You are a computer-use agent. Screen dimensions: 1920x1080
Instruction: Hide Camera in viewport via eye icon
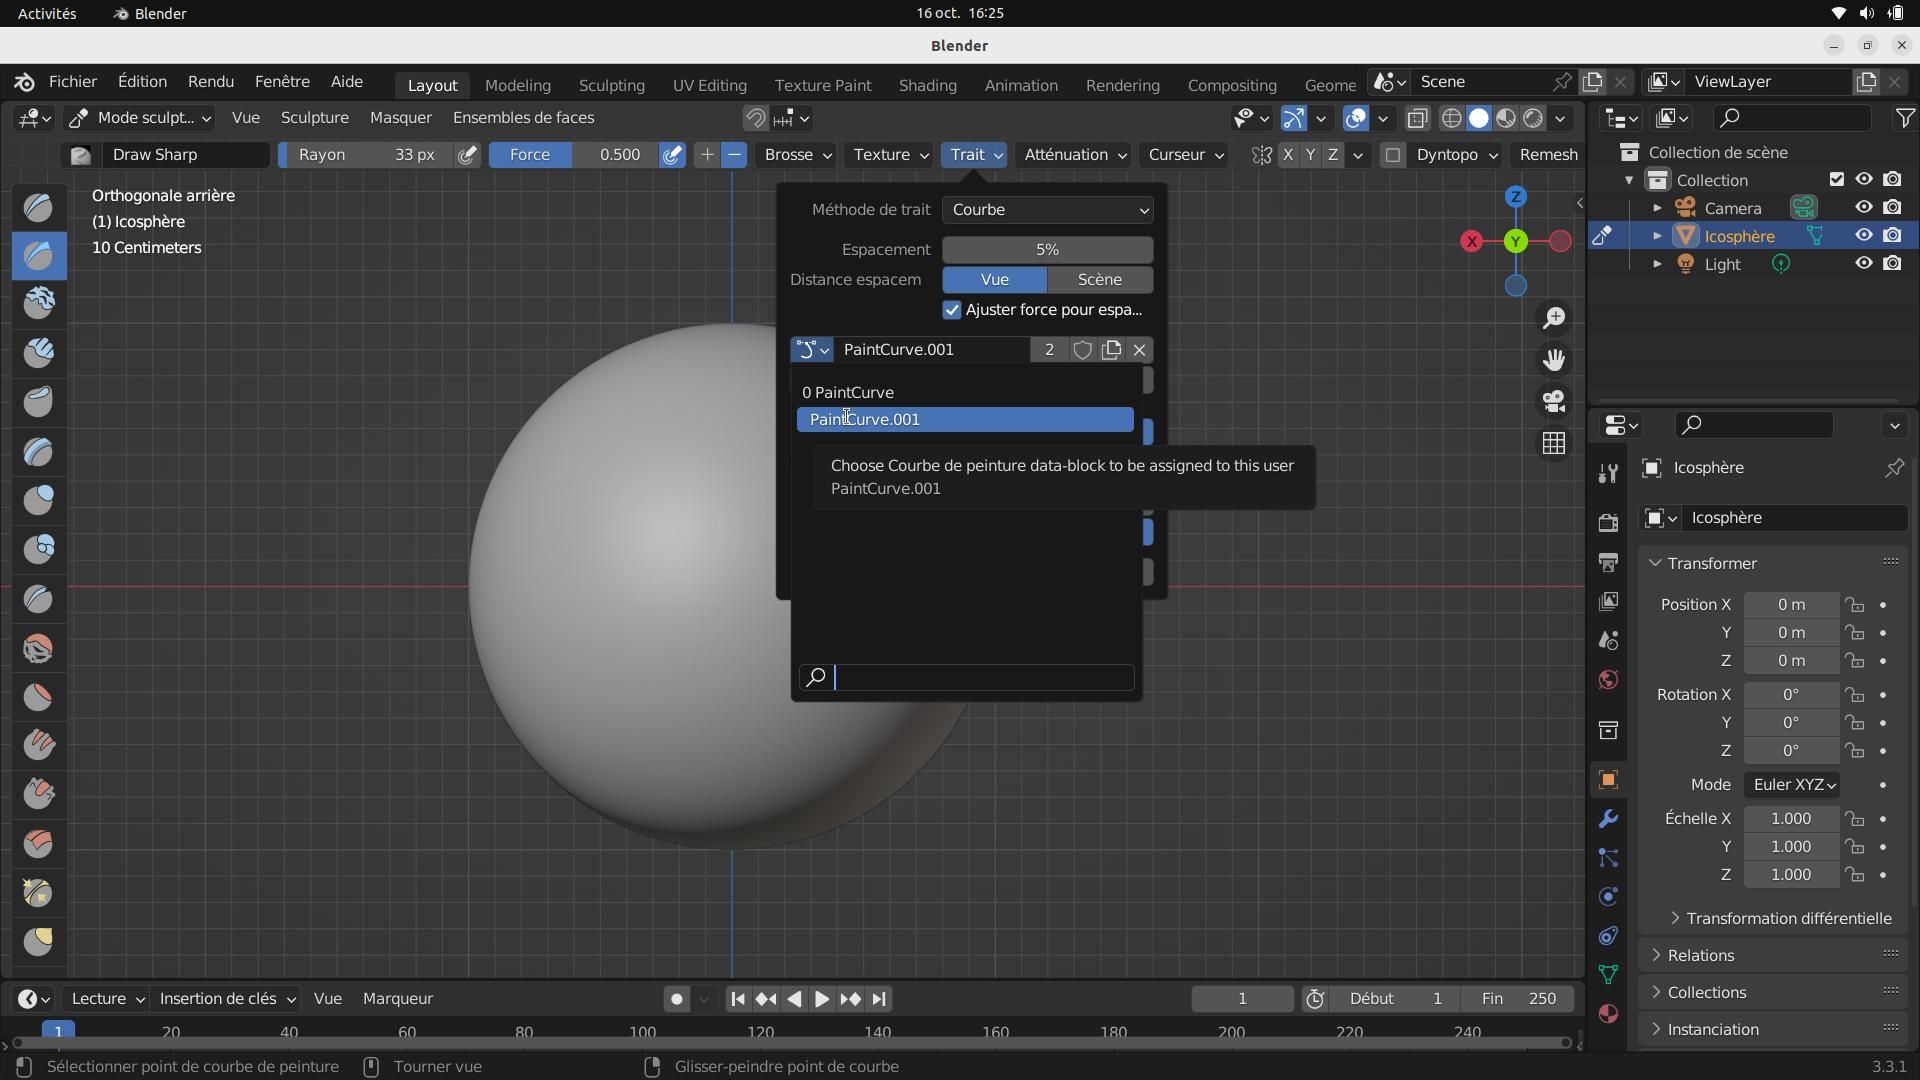(1864, 208)
